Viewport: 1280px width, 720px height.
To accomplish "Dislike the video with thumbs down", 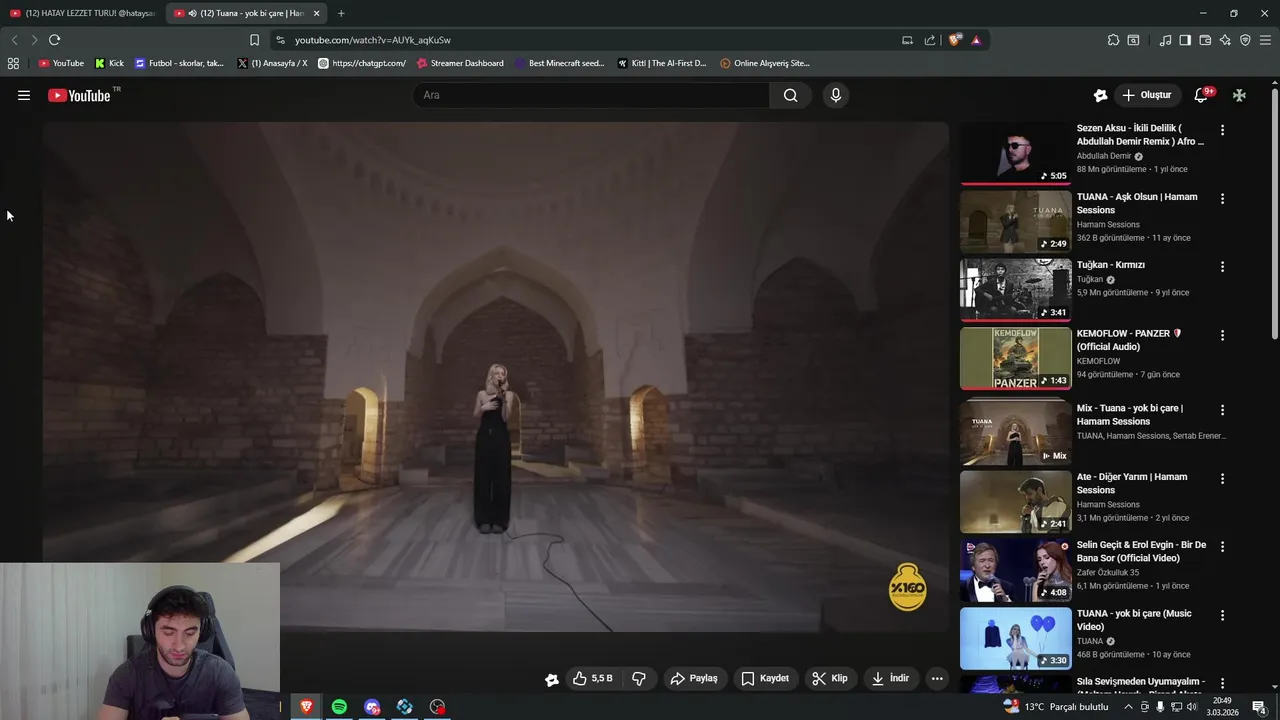I will 638,678.
